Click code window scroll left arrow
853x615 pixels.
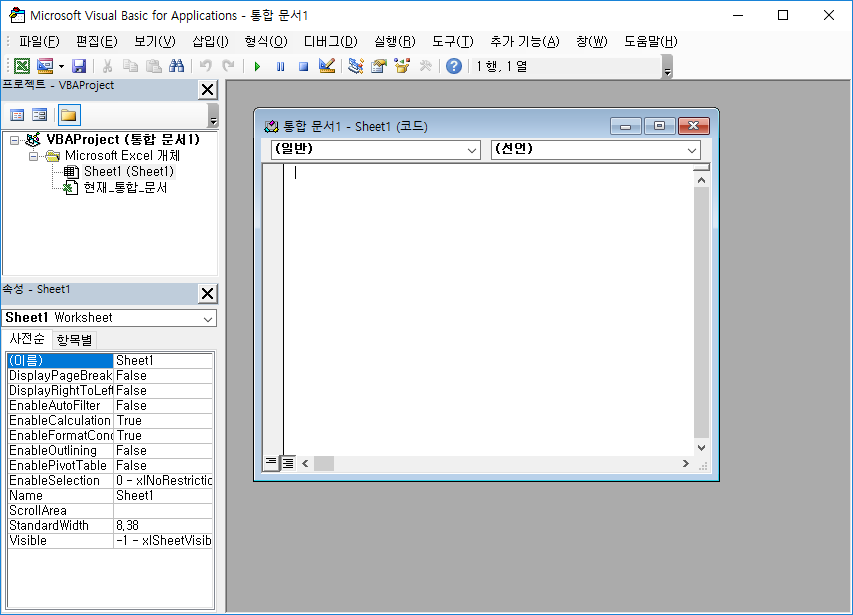click(305, 463)
